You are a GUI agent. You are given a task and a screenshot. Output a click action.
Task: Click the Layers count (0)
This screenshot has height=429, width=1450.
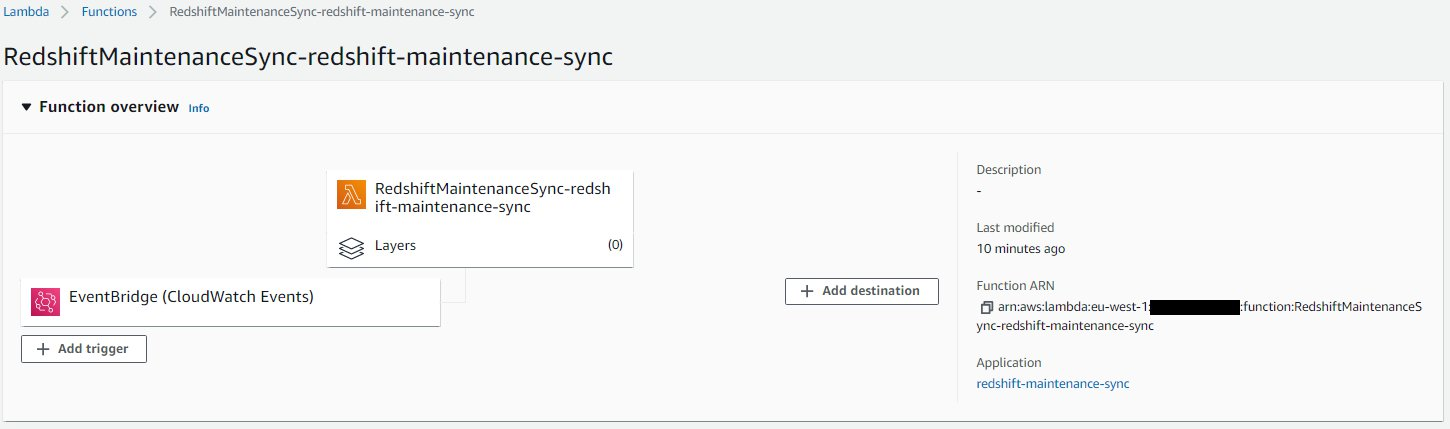(x=615, y=245)
